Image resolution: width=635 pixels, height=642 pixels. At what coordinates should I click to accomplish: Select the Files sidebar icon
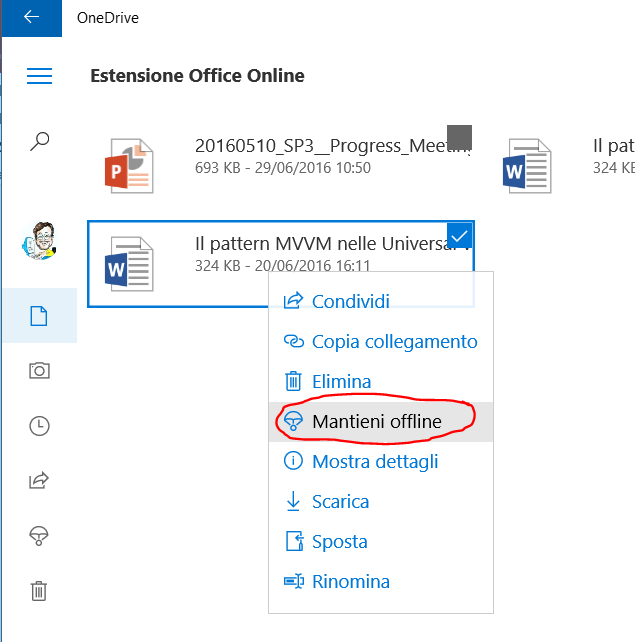tap(39, 316)
